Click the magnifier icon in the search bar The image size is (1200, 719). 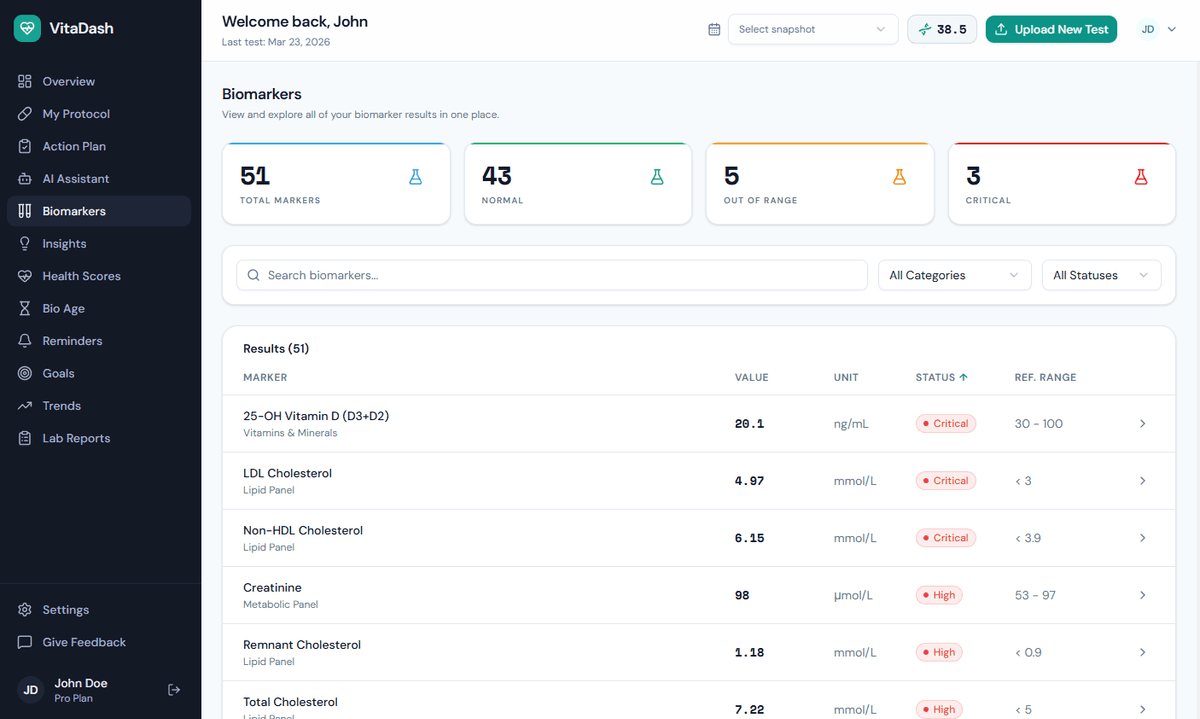253,274
